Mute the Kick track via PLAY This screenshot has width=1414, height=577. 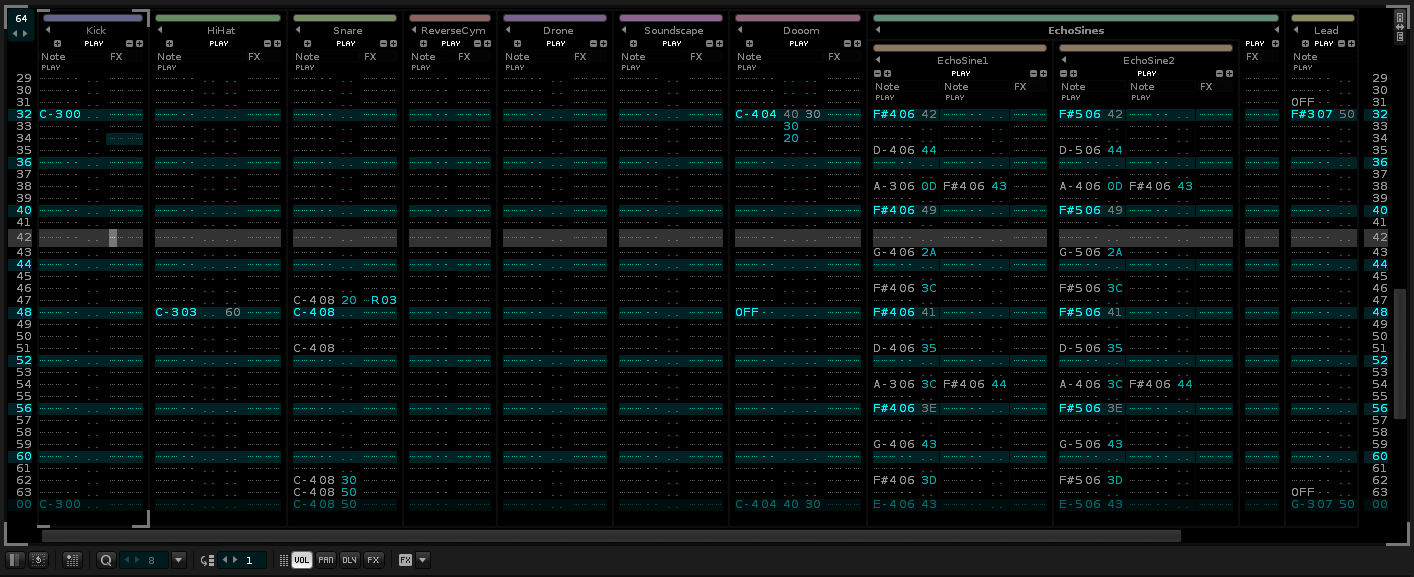coord(94,44)
